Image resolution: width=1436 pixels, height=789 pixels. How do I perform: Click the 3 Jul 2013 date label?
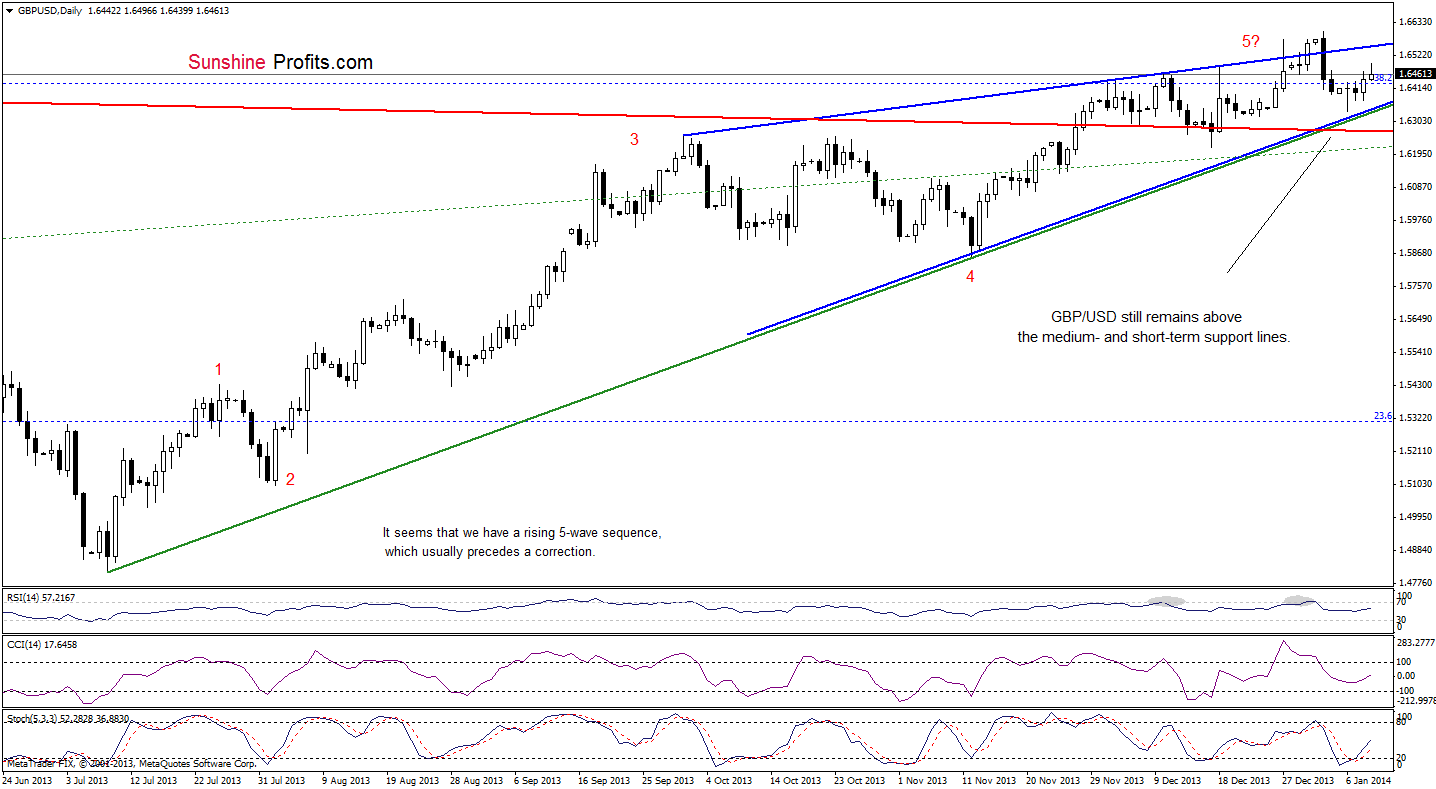[88, 779]
